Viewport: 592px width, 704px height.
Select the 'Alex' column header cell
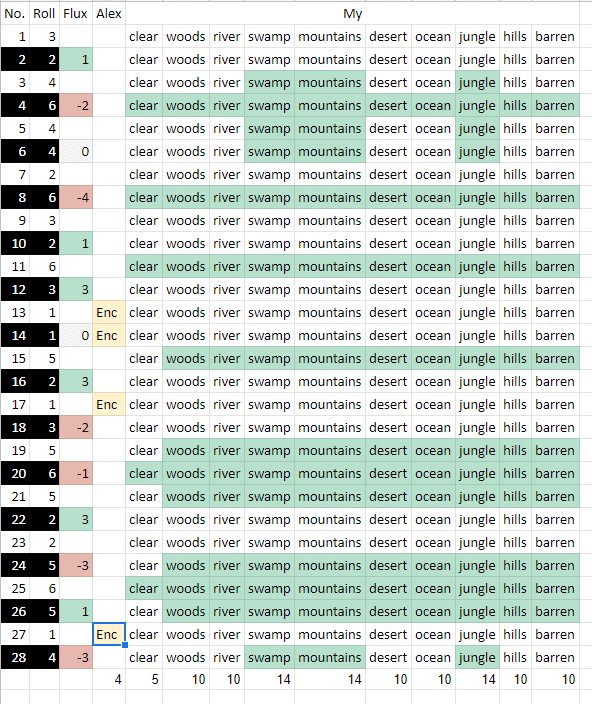click(x=109, y=13)
